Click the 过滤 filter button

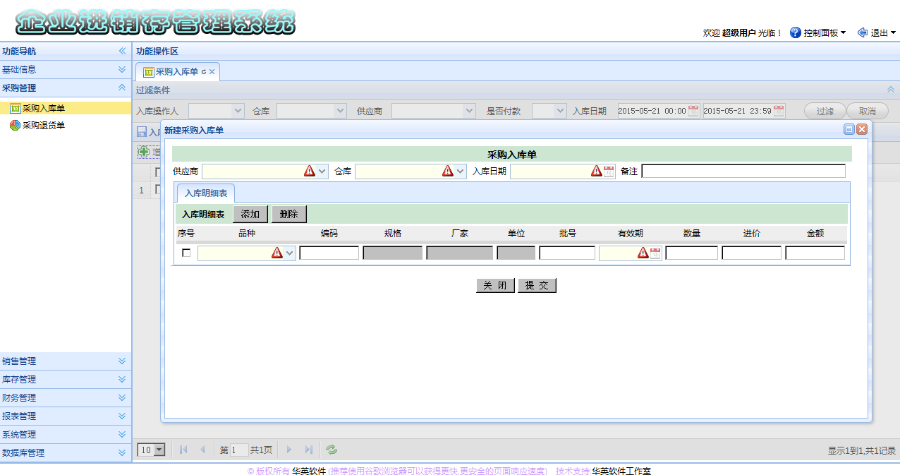pyautogui.click(x=825, y=111)
